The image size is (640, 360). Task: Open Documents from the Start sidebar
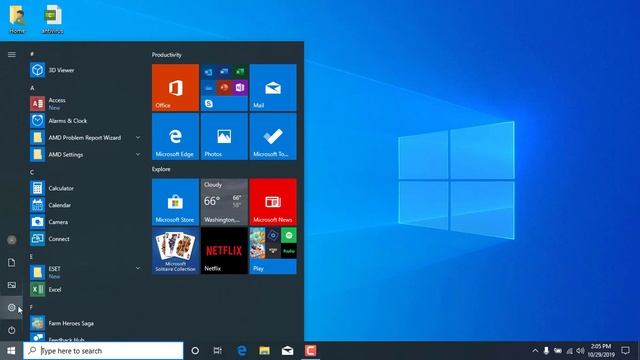(11, 262)
